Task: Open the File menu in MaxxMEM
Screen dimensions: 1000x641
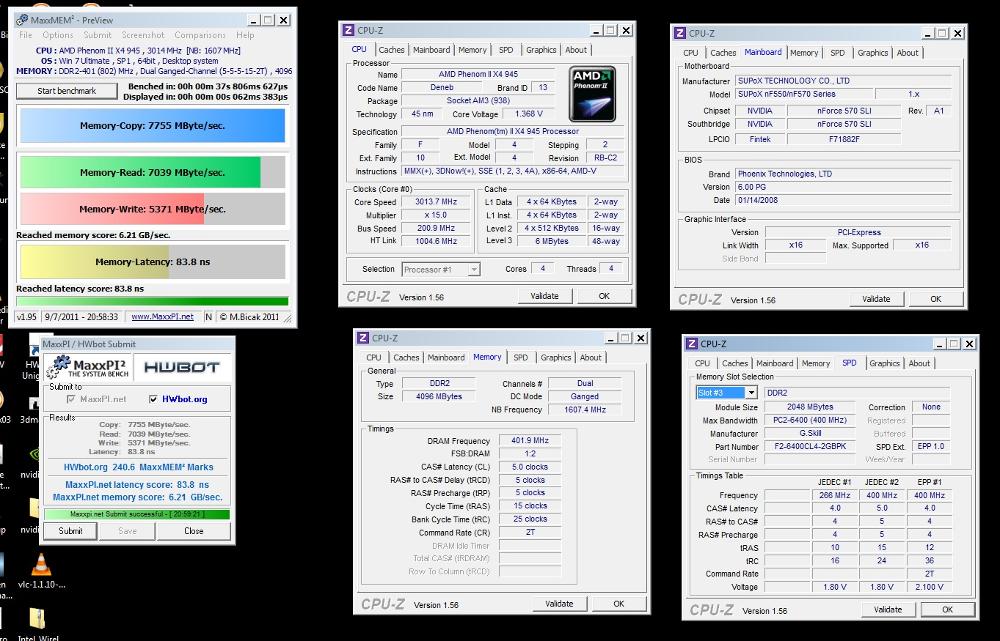Action: coord(26,35)
